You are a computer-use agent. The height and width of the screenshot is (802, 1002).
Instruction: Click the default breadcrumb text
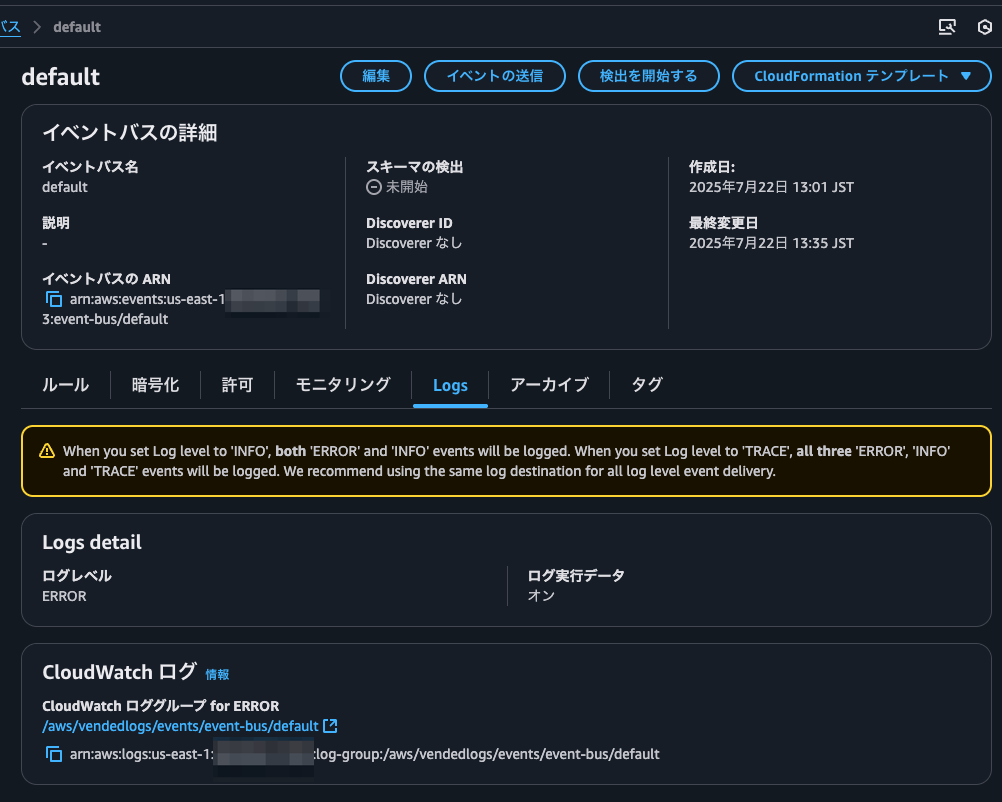click(77, 27)
